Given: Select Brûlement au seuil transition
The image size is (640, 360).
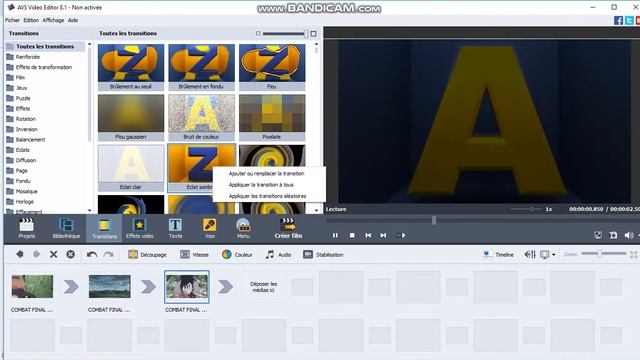Looking at the screenshot, I should pos(131,67).
